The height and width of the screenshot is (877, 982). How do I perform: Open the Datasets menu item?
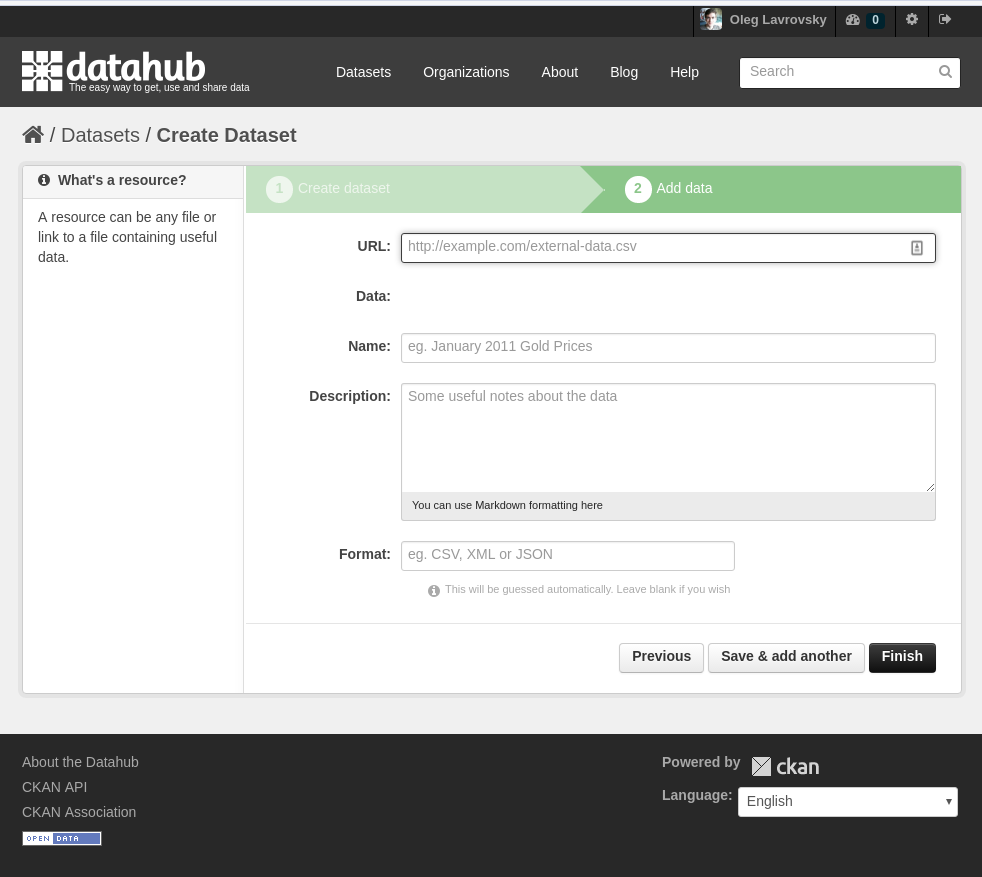click(363, 72)
